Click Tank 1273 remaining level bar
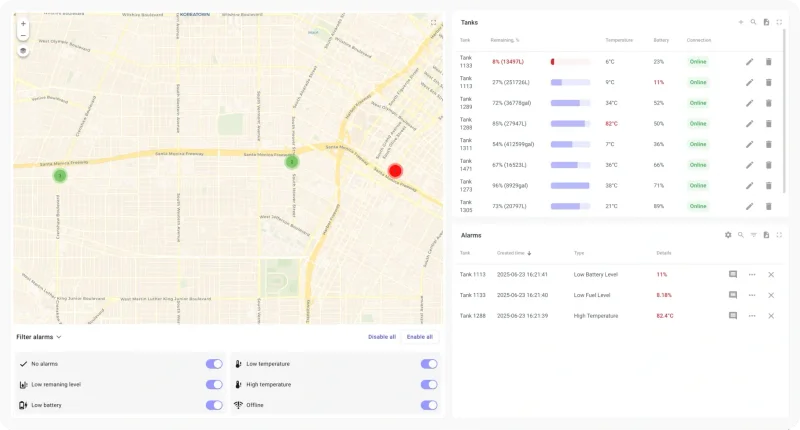This screenshot has height=430, width=800. click(x=570, y=186)
